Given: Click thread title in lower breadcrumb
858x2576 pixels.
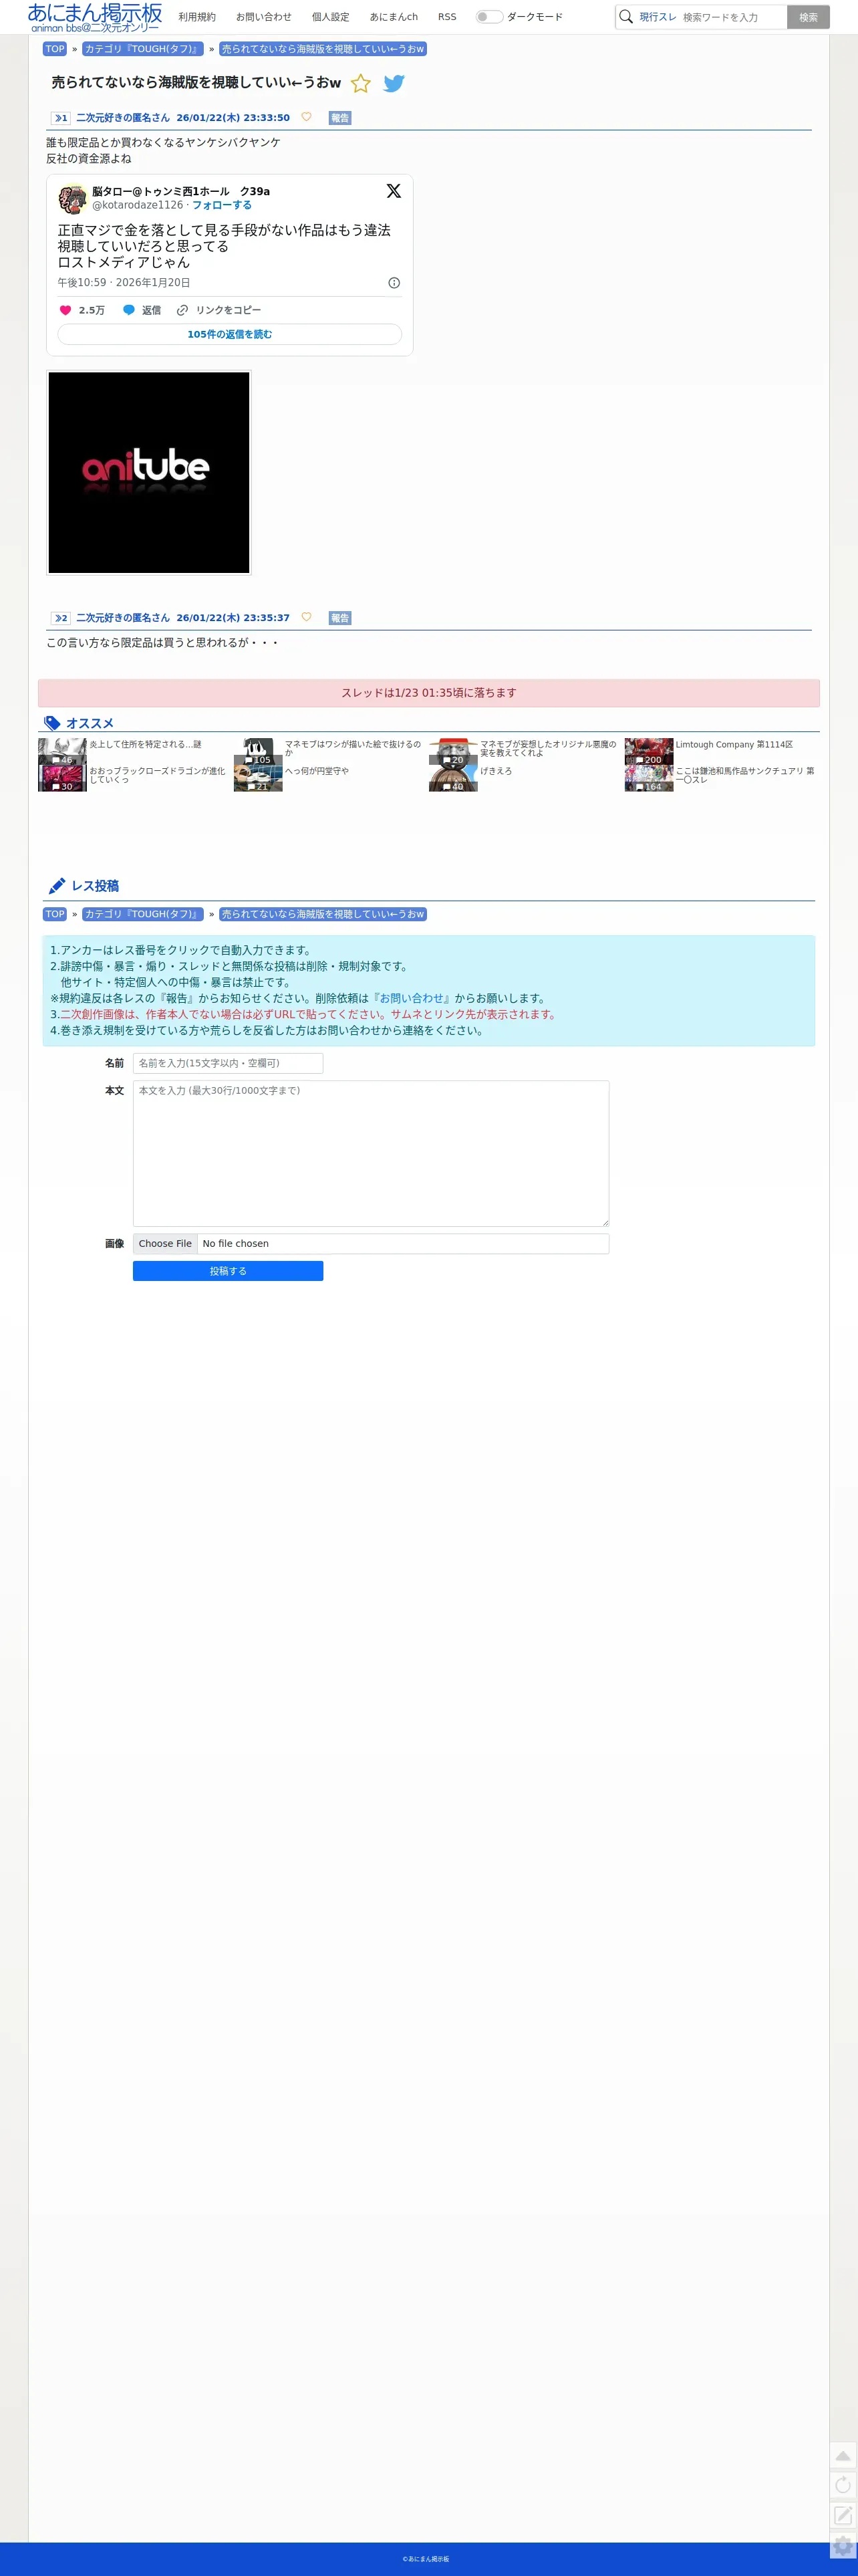Looking at the screenshot, I should (x=323, y=914).
